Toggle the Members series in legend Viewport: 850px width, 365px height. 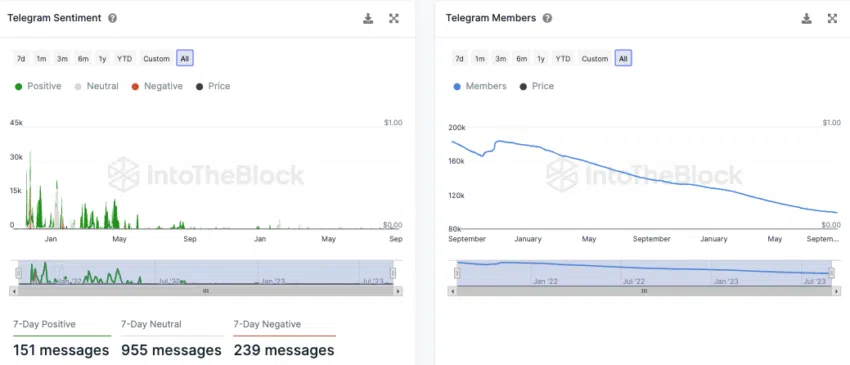(480, 86)
